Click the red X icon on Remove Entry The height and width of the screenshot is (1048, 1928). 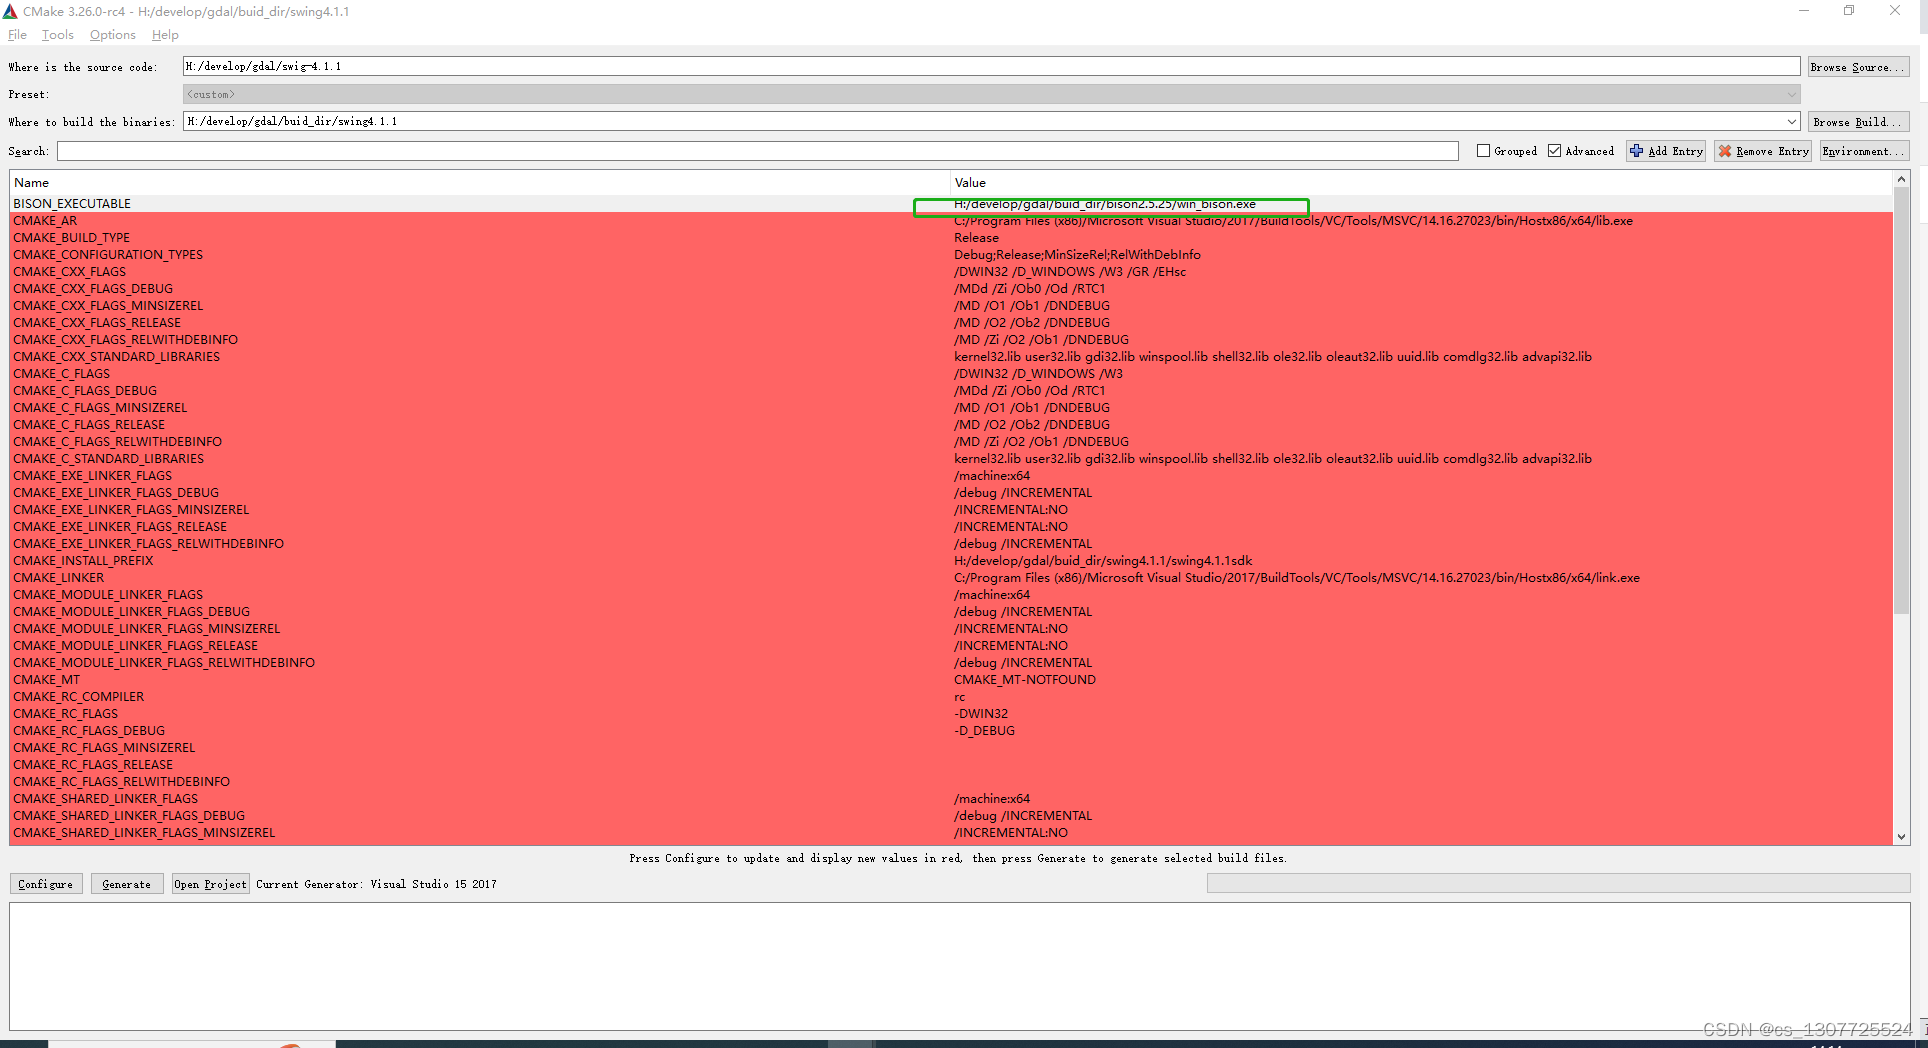pyautogui.click(x=1725, y=151)
